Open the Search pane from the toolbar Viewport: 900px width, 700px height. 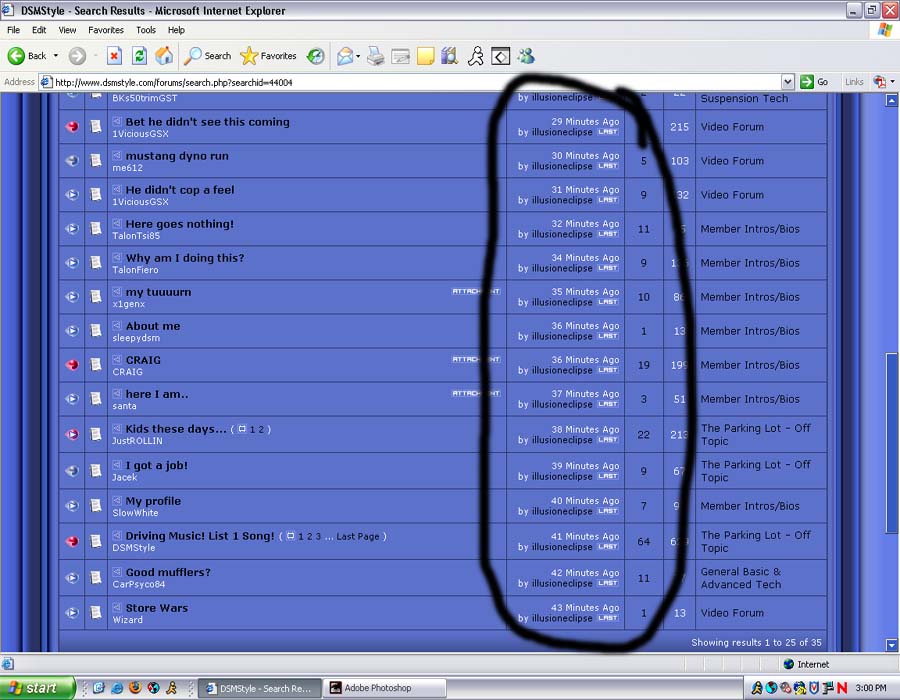point(207,56)
